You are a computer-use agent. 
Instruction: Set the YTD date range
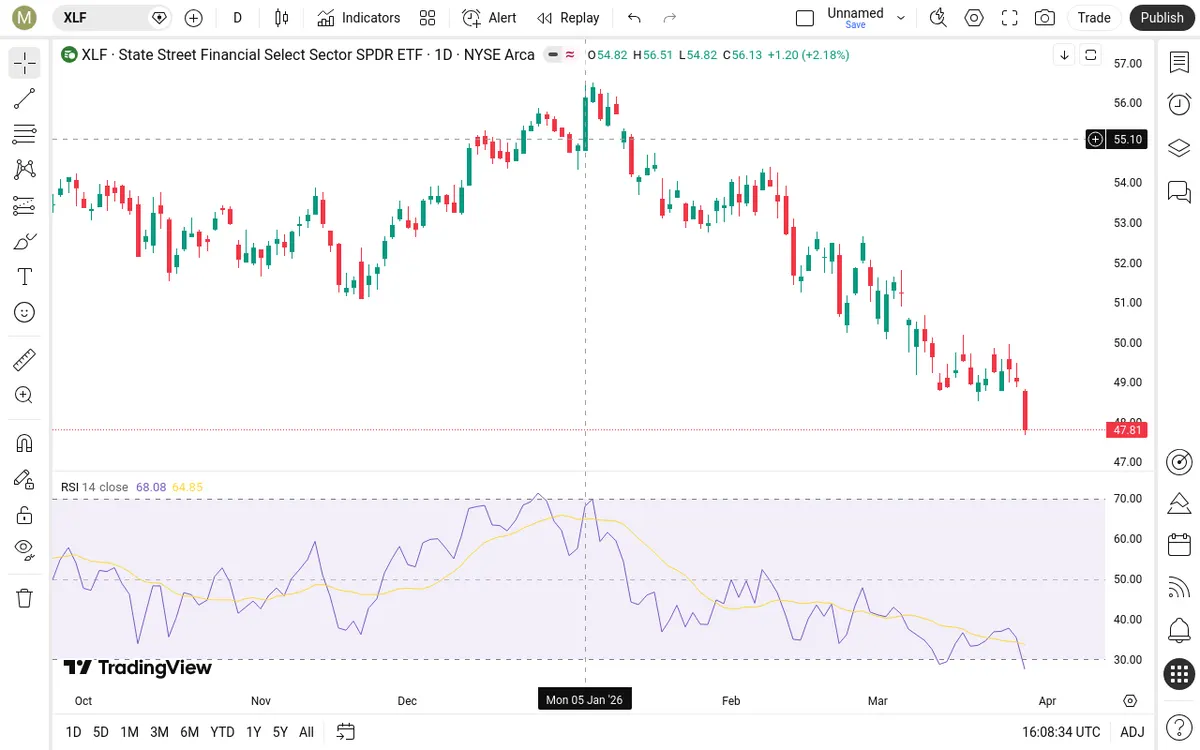[222, 732]
